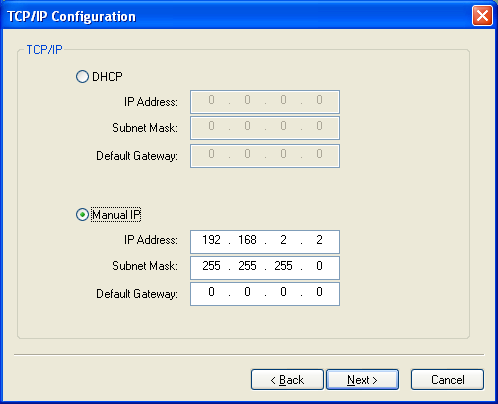Select the Manual IP radio button
The height and width of the screenshot is (404, 498).
[82, 215]
